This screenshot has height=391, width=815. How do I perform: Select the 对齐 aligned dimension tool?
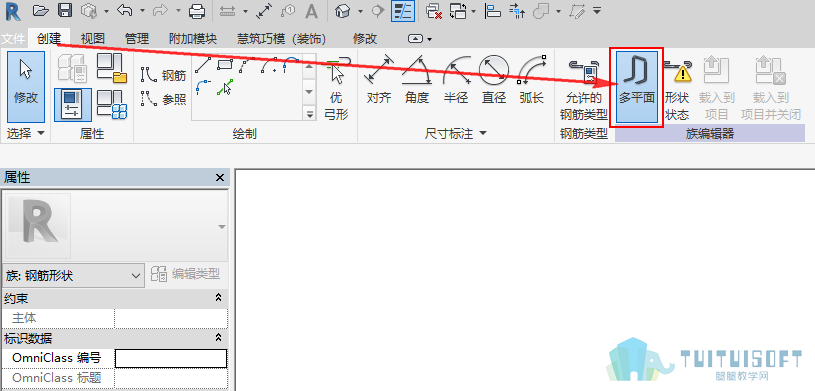(378, 79)
